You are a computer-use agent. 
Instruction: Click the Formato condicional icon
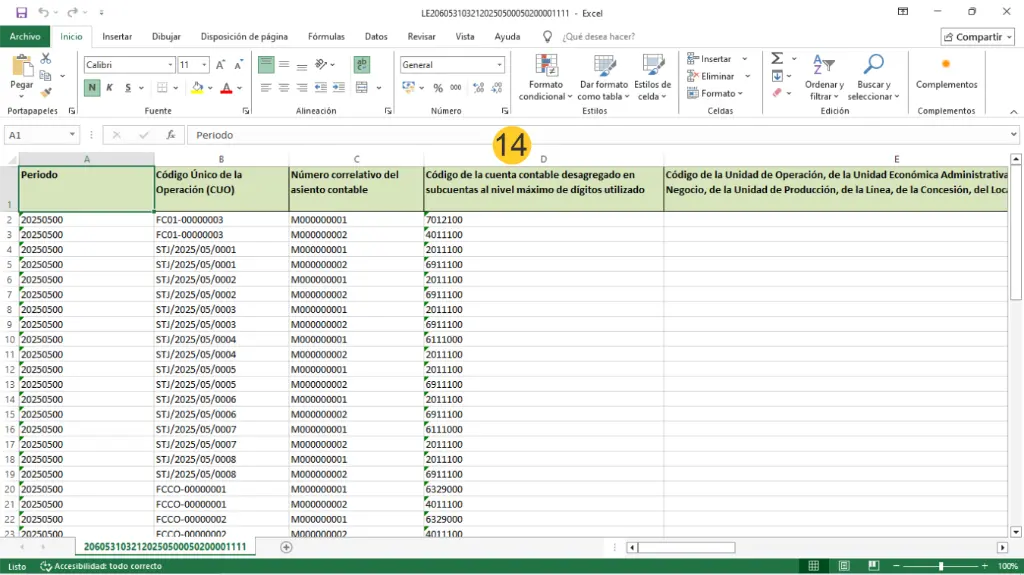(x=546, y=67)
